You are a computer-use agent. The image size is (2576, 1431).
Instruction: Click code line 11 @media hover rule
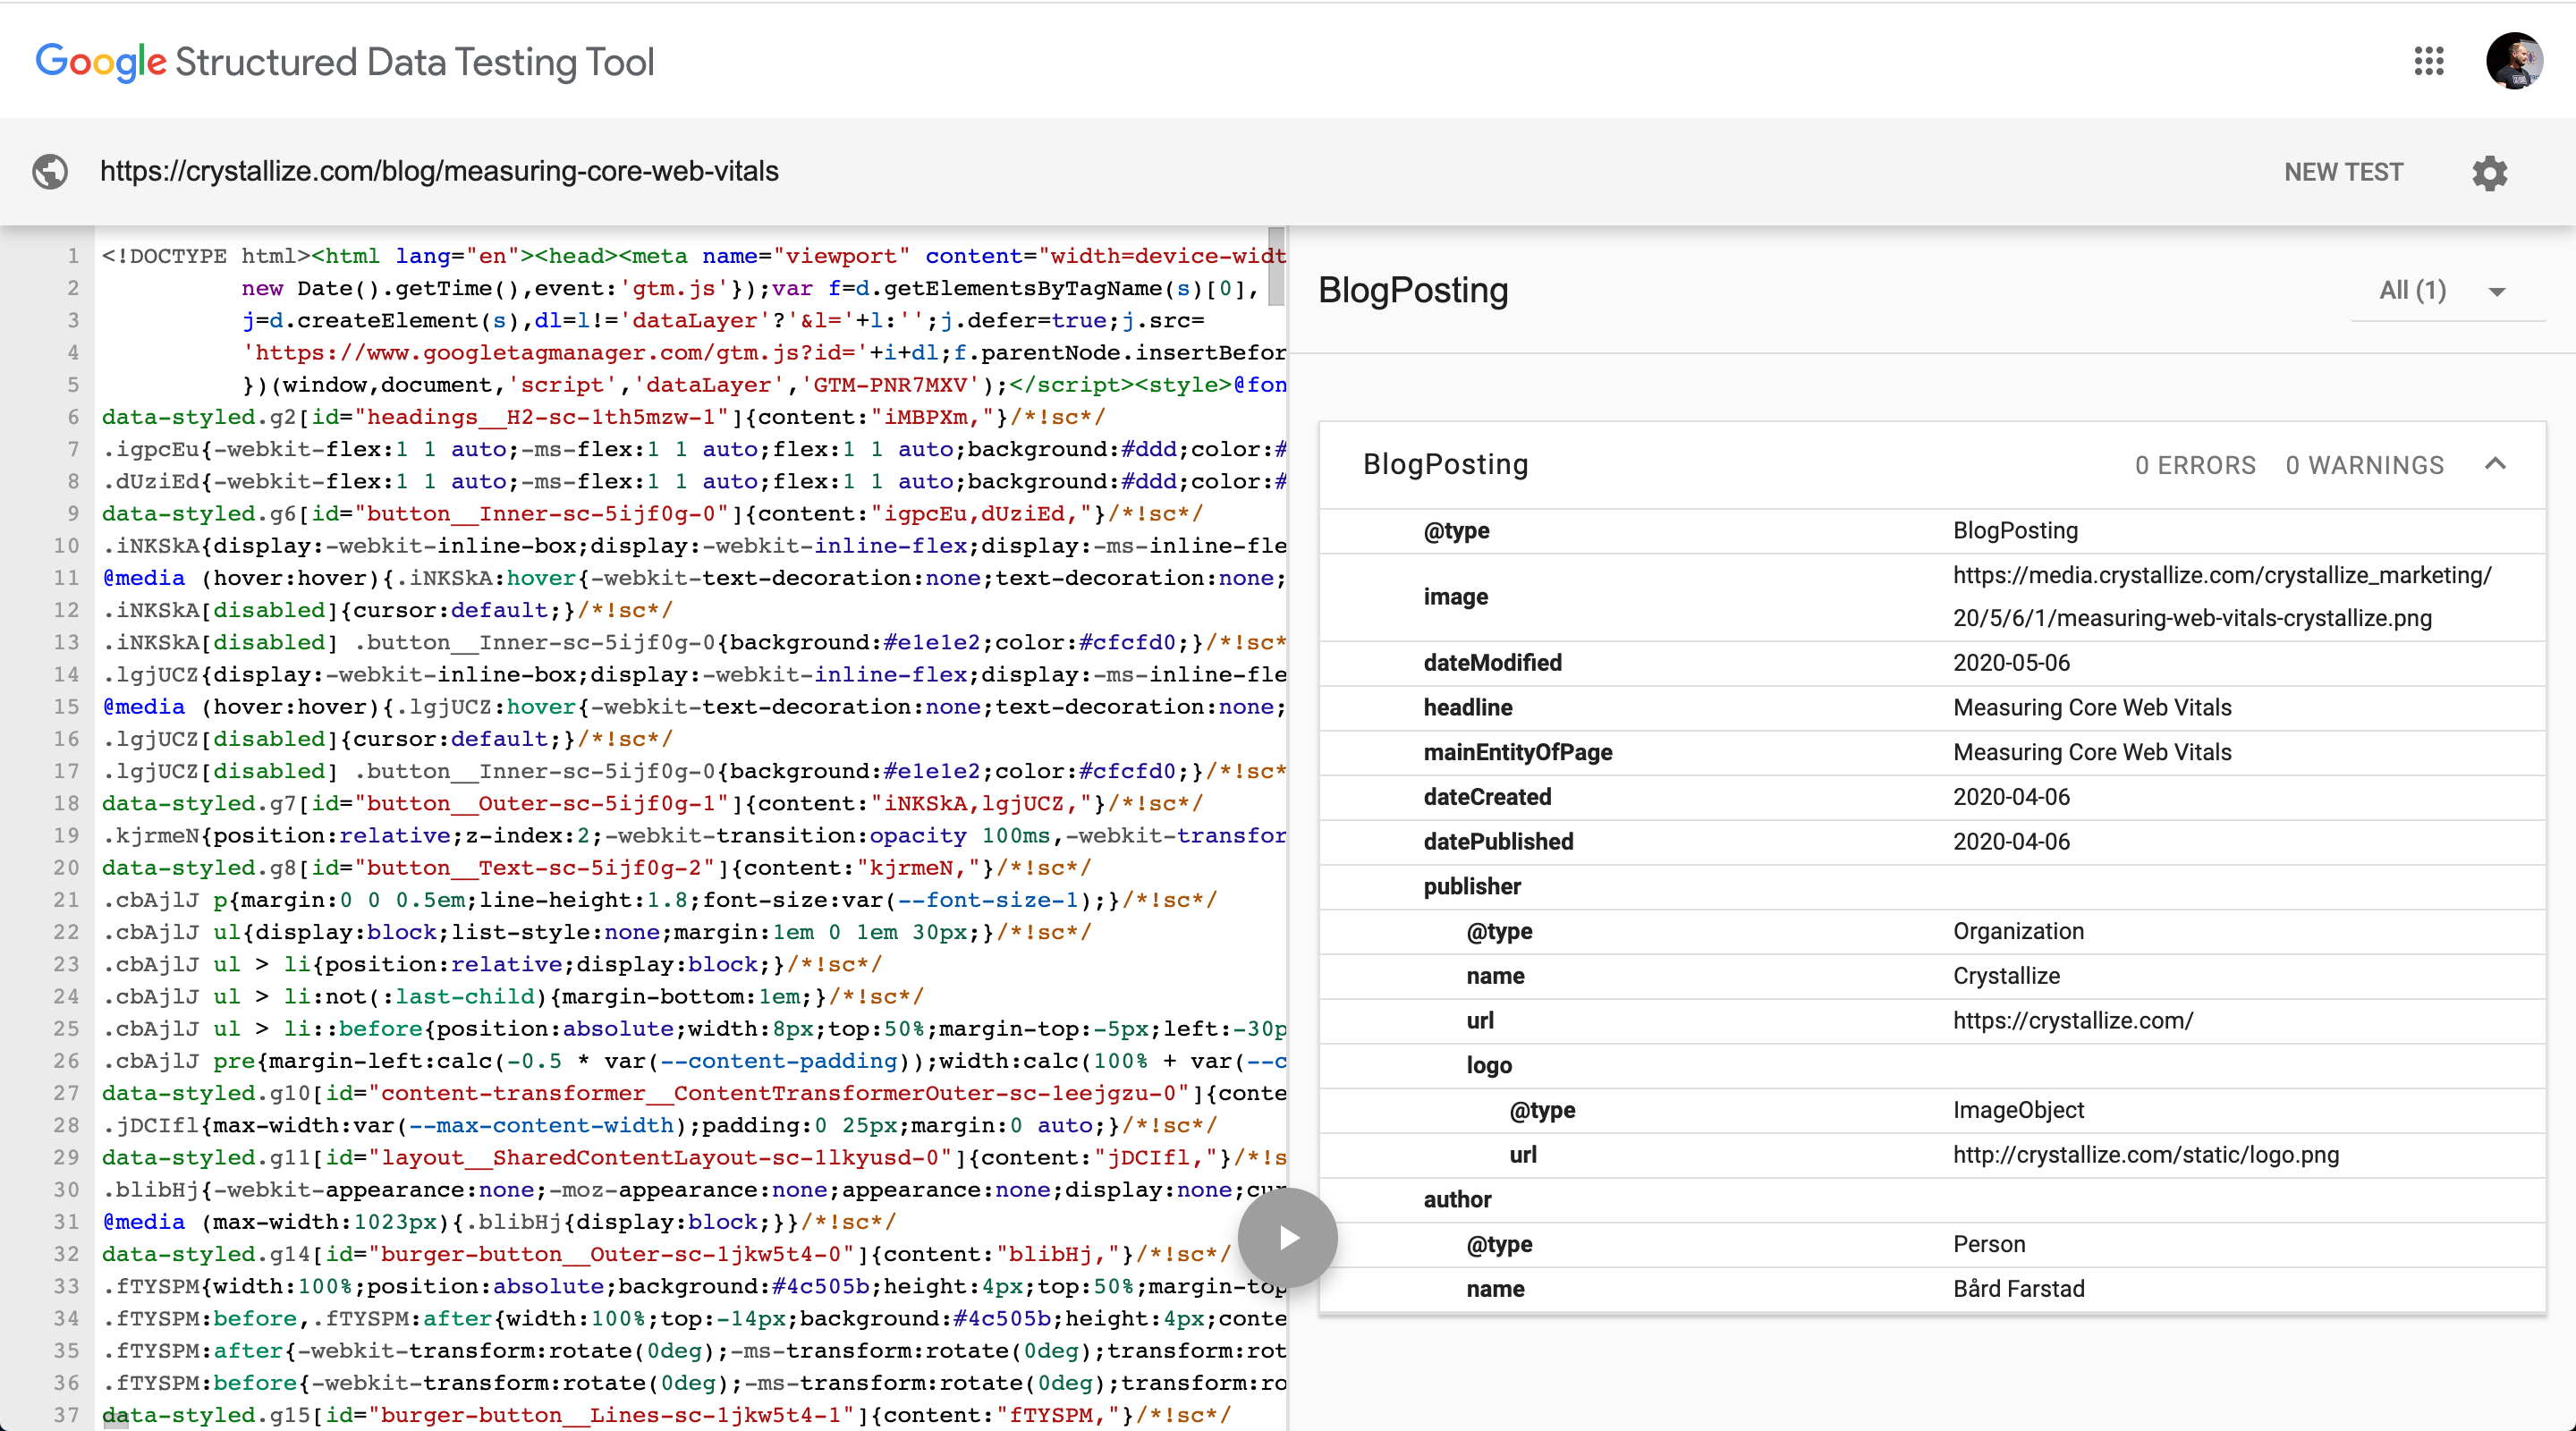(693, 578)
